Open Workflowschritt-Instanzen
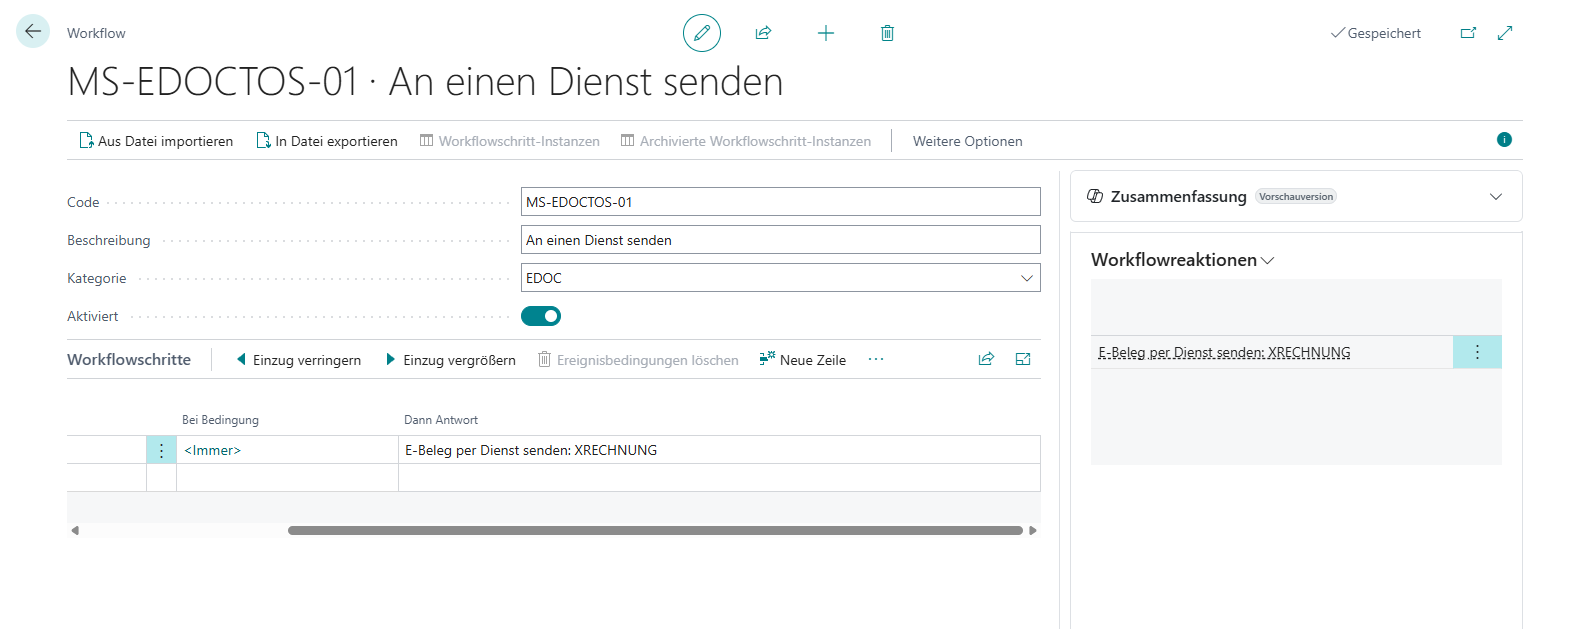The height and width of the screenshot is (629, 1590). coord(510,141)
